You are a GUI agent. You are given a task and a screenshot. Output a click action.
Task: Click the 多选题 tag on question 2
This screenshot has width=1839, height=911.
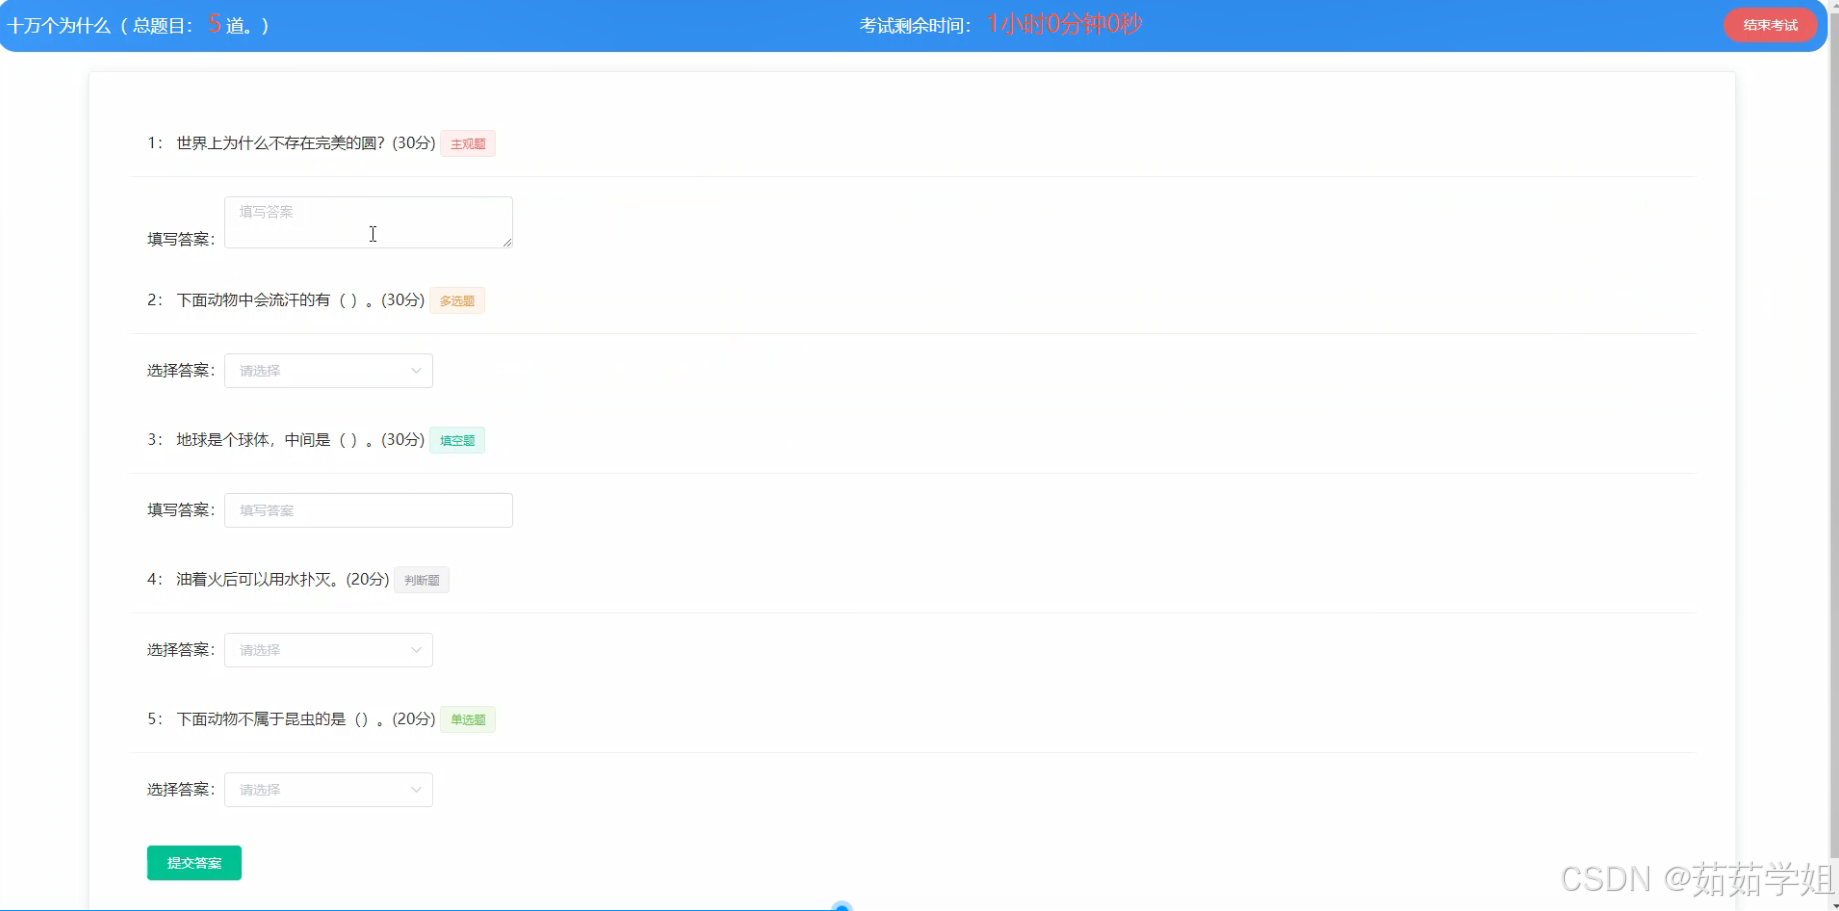457,301
